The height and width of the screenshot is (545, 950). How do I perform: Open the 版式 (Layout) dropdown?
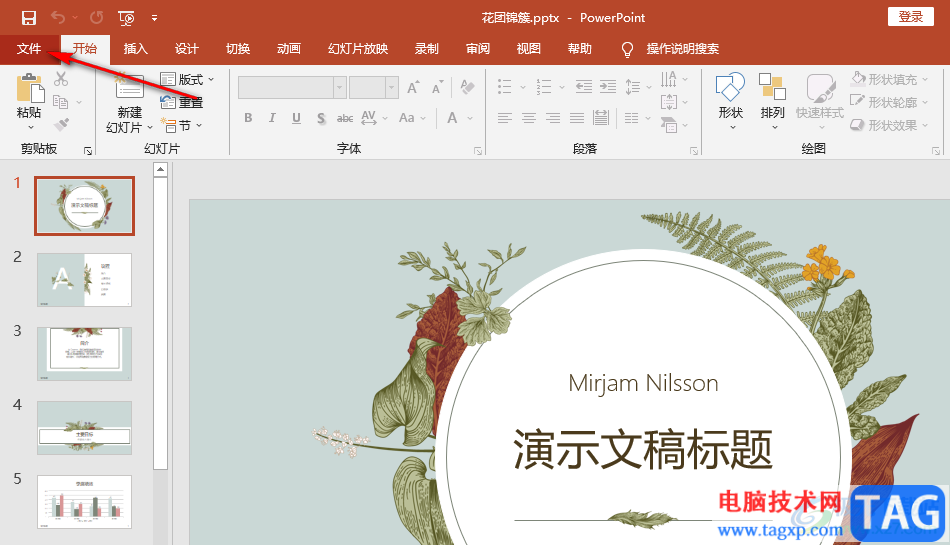(x=187, y=79)
